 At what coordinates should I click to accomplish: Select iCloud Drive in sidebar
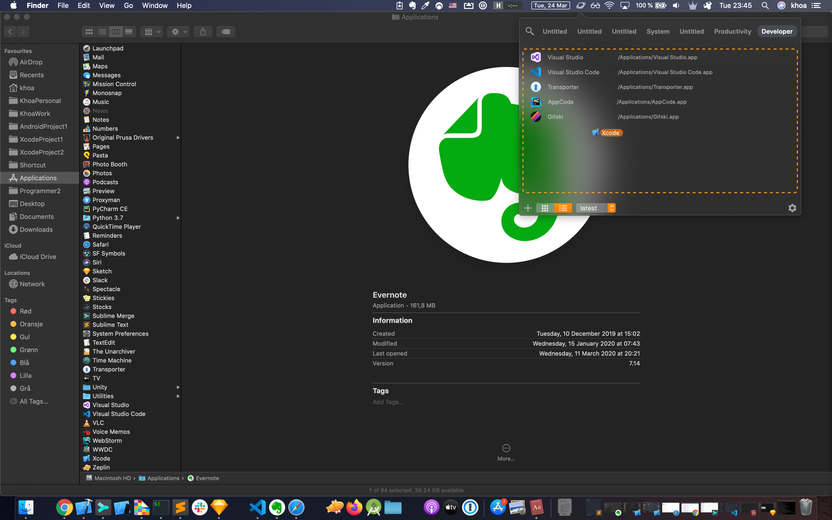(39, 257)
